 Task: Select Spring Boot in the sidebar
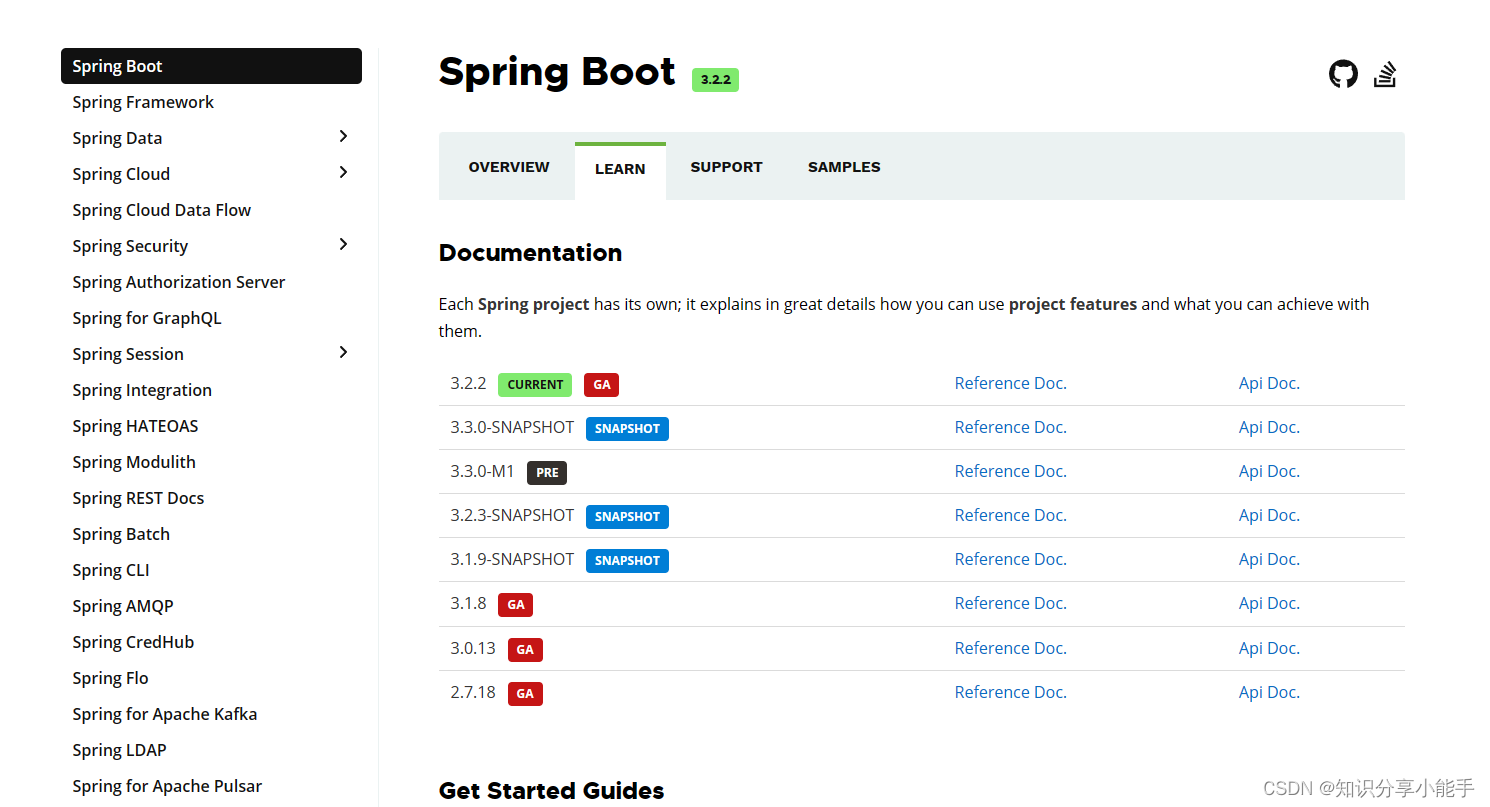pos(211,66)
